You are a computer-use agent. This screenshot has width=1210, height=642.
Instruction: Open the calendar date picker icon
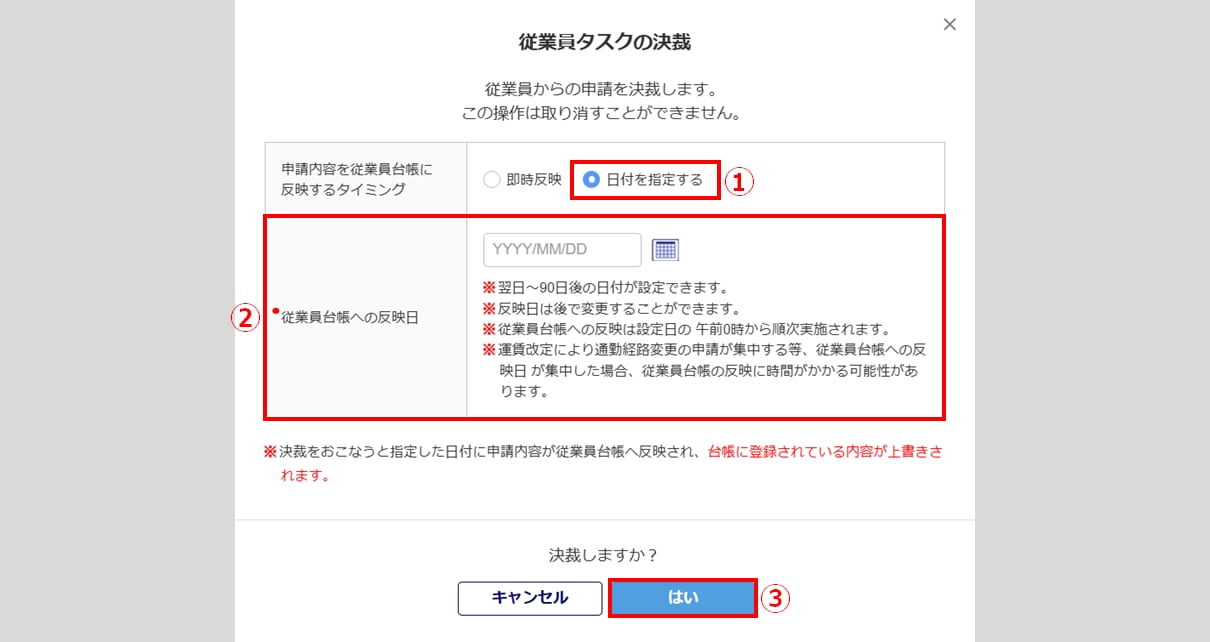(x=665, y=250)
